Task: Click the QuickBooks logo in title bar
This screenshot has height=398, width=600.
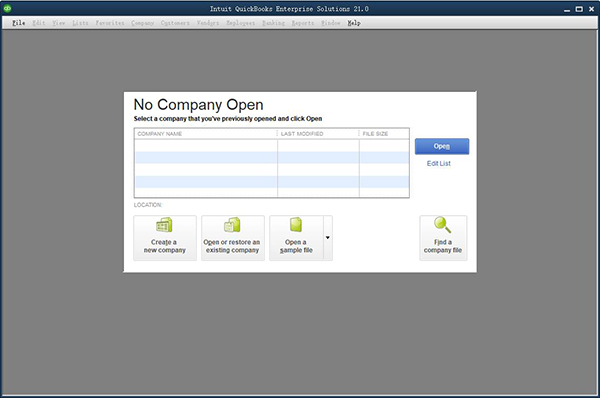Action: pos(7,8)
